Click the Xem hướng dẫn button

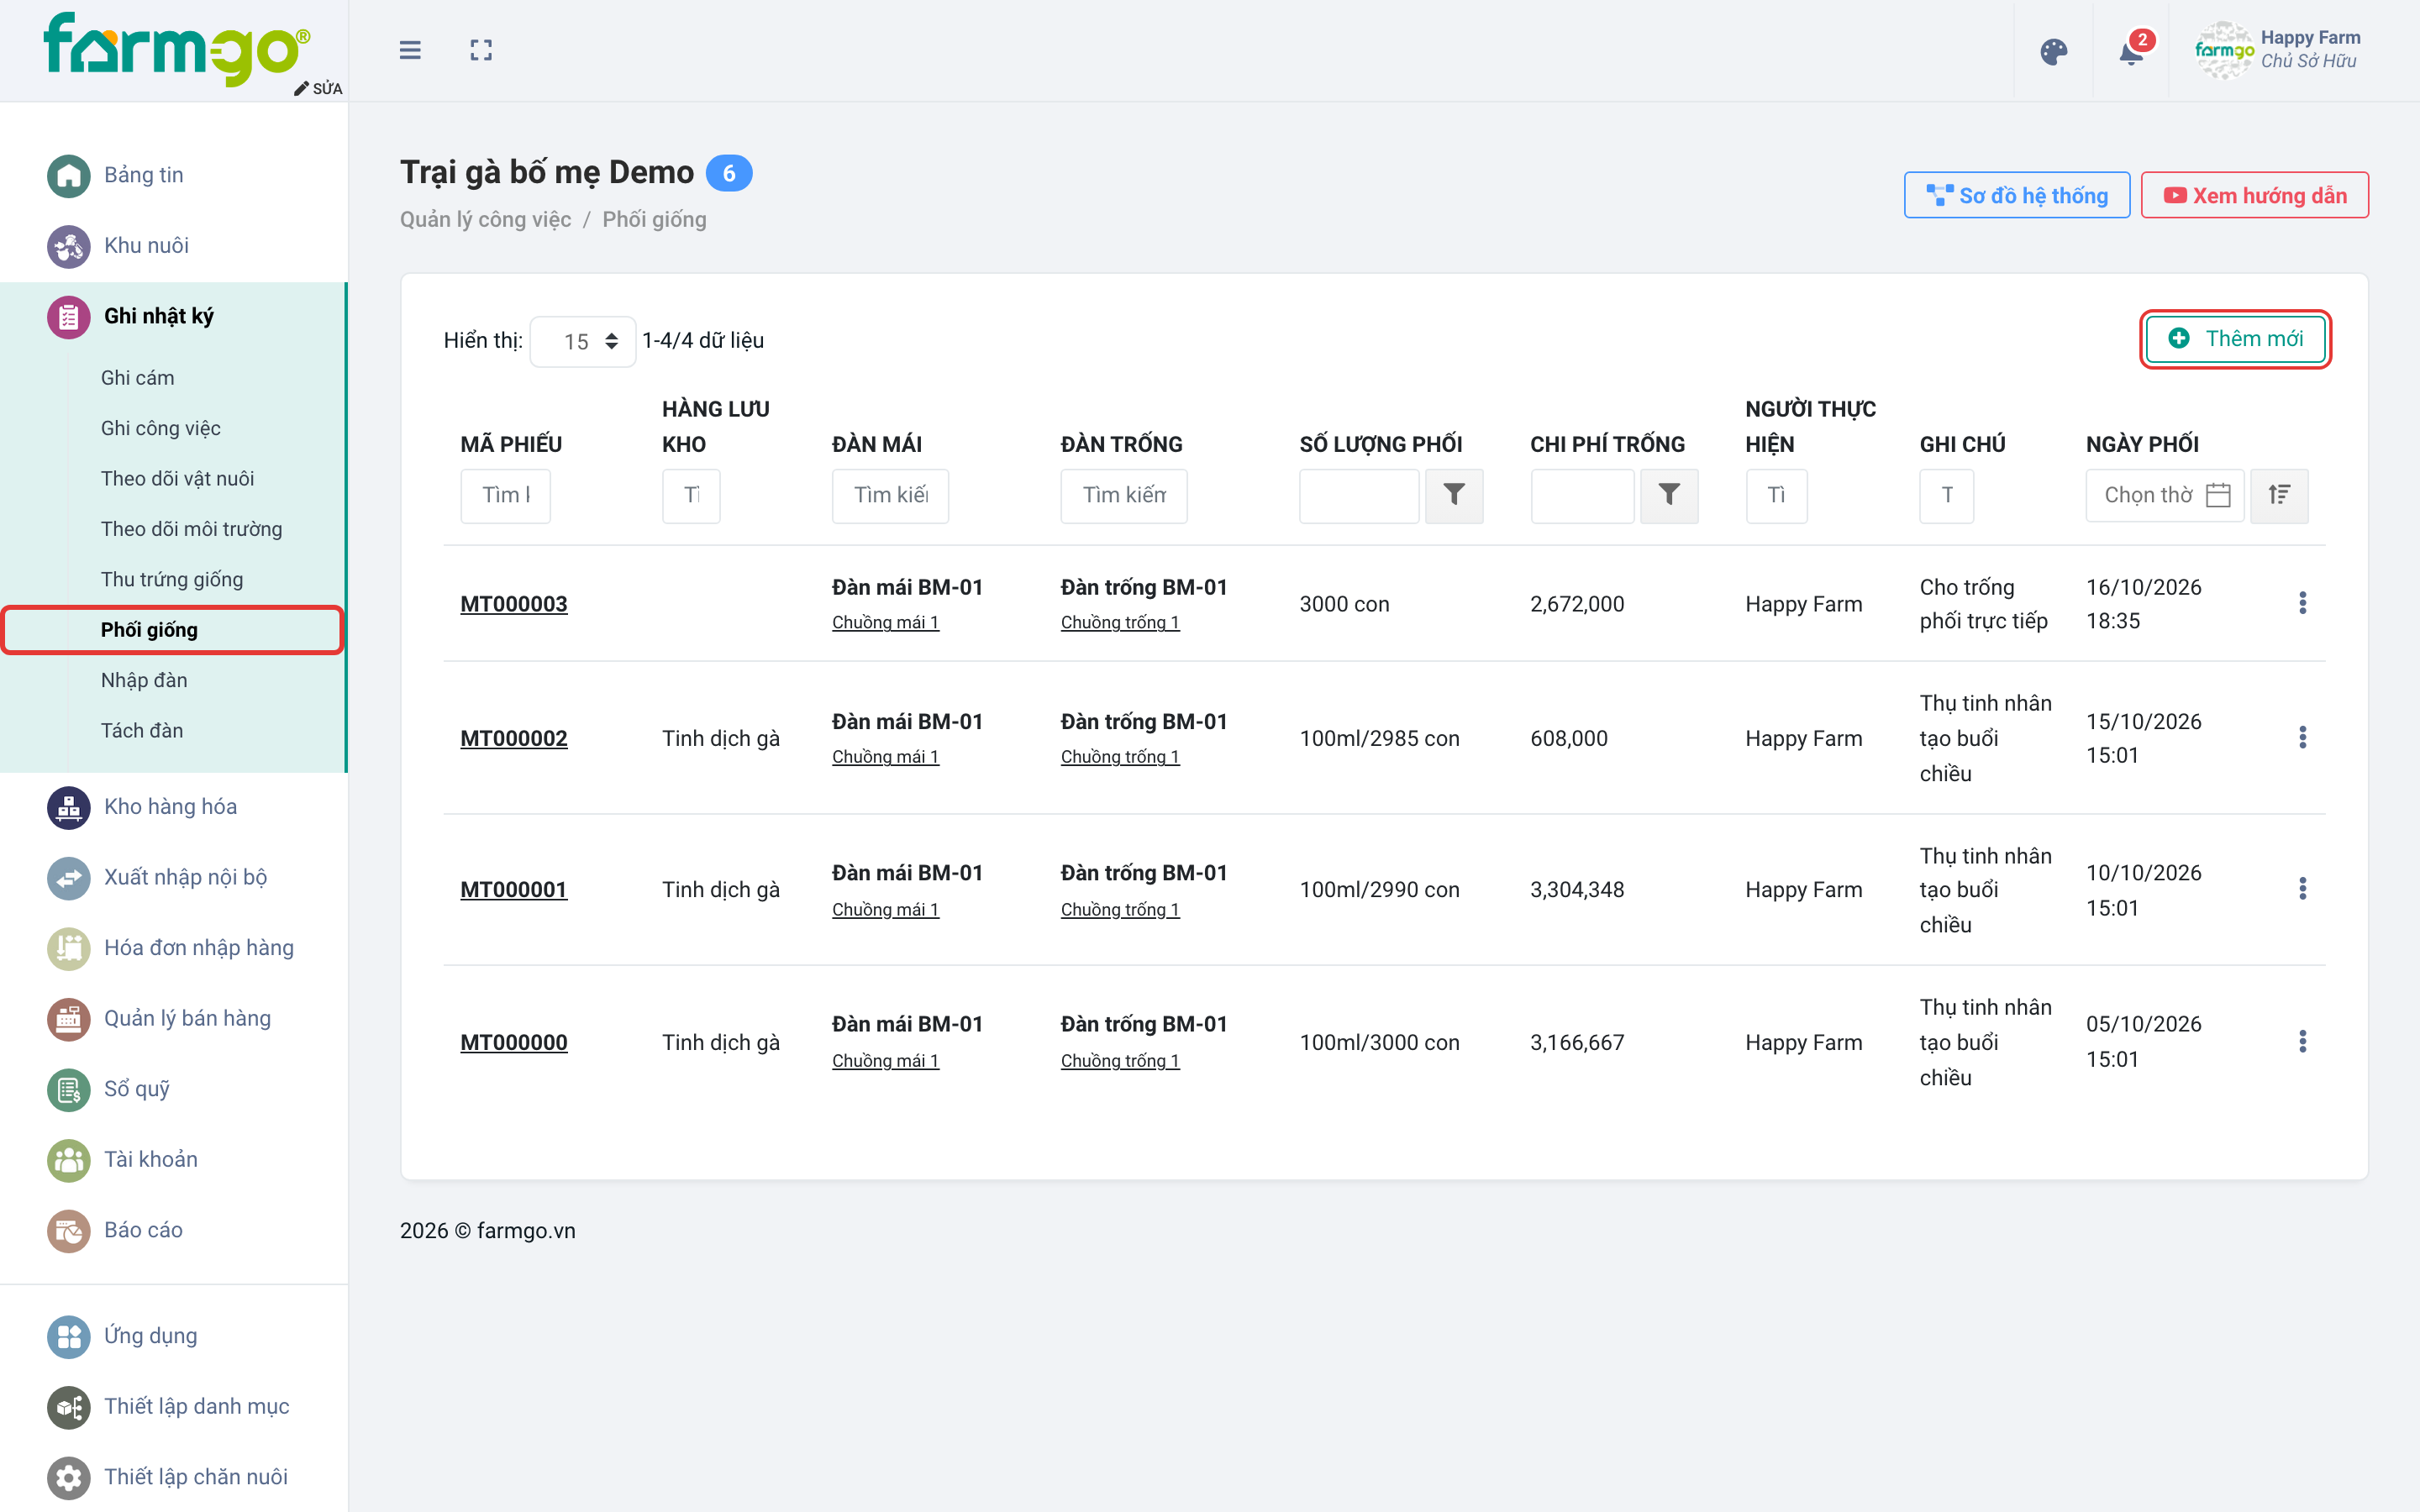point(2254,195)
